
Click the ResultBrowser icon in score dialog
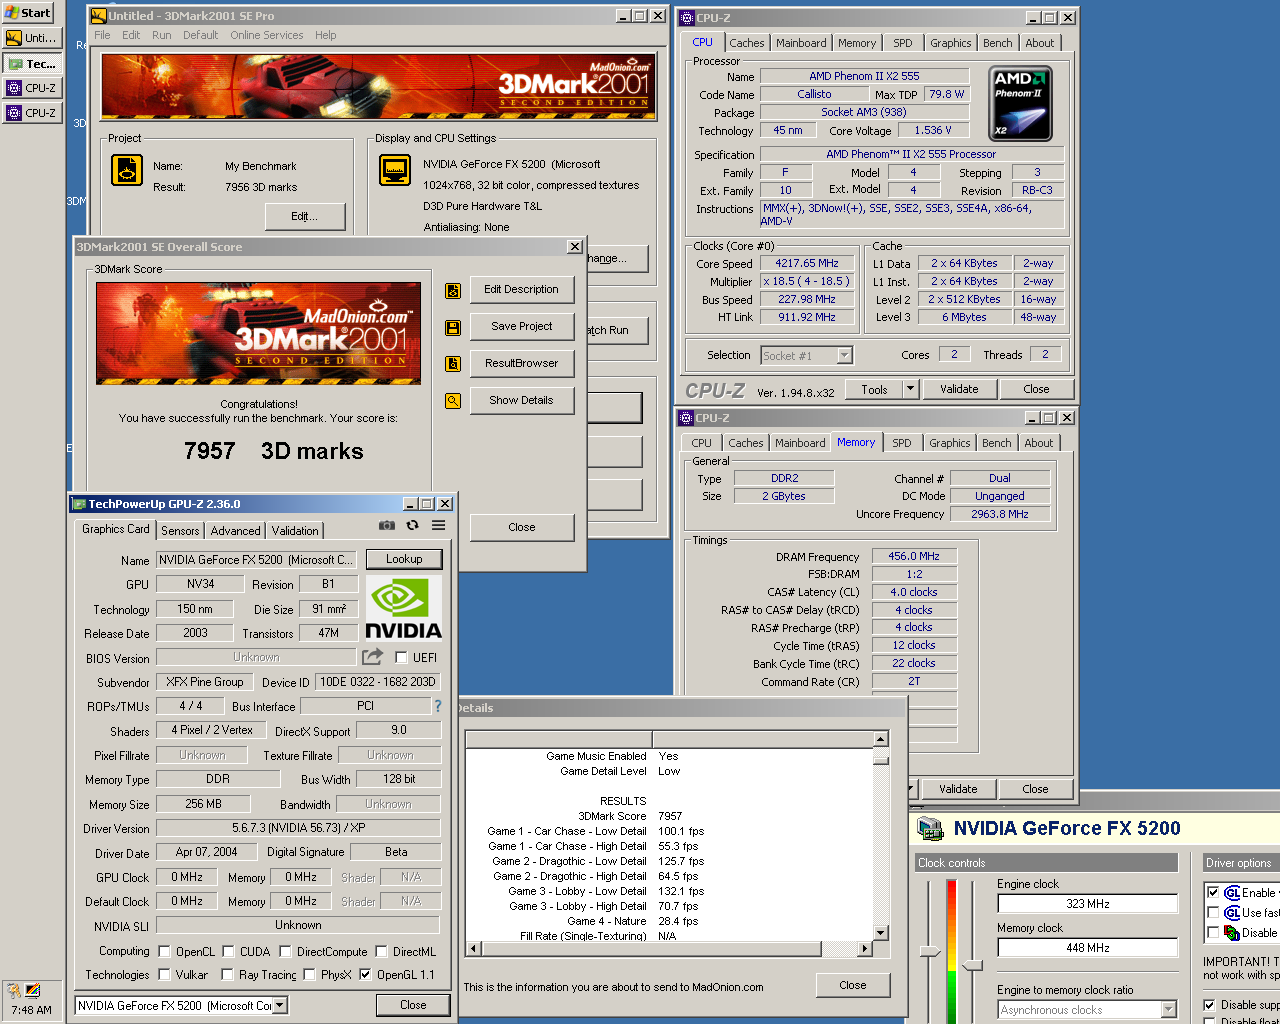(453, 364)
